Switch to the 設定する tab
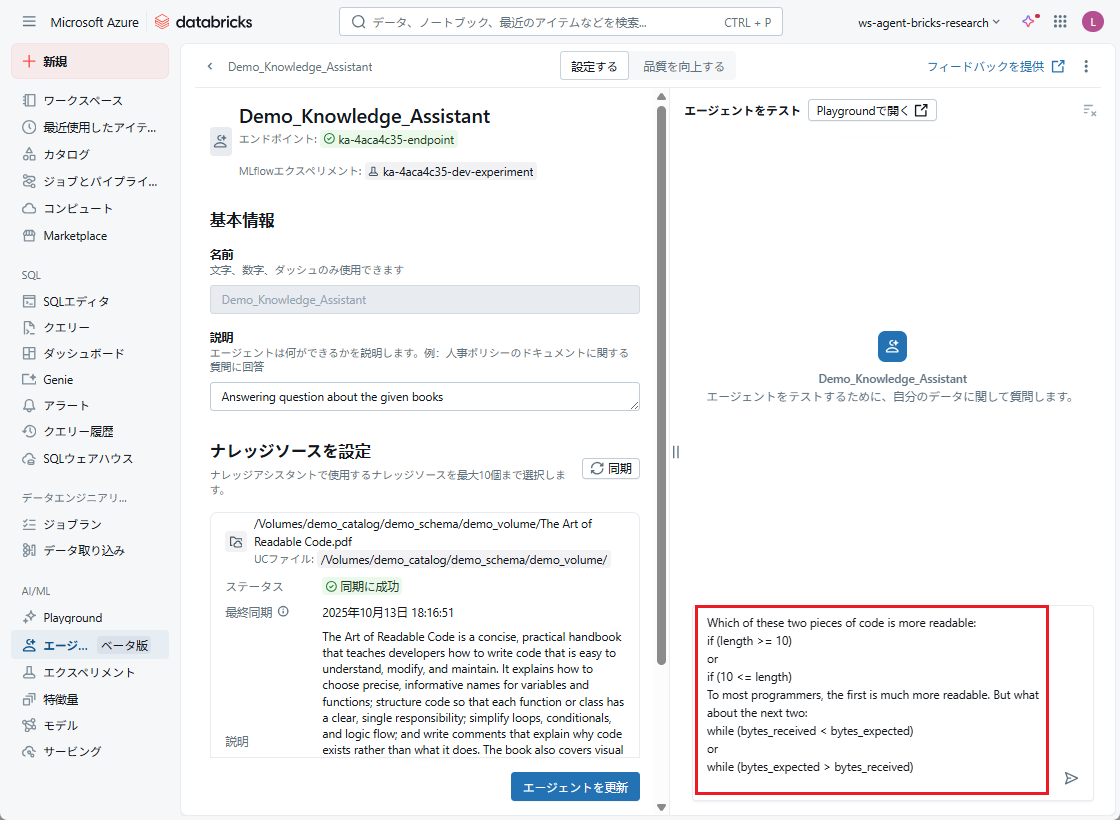The width and height of the screenshot is (1120, 820). coord(594,66)
